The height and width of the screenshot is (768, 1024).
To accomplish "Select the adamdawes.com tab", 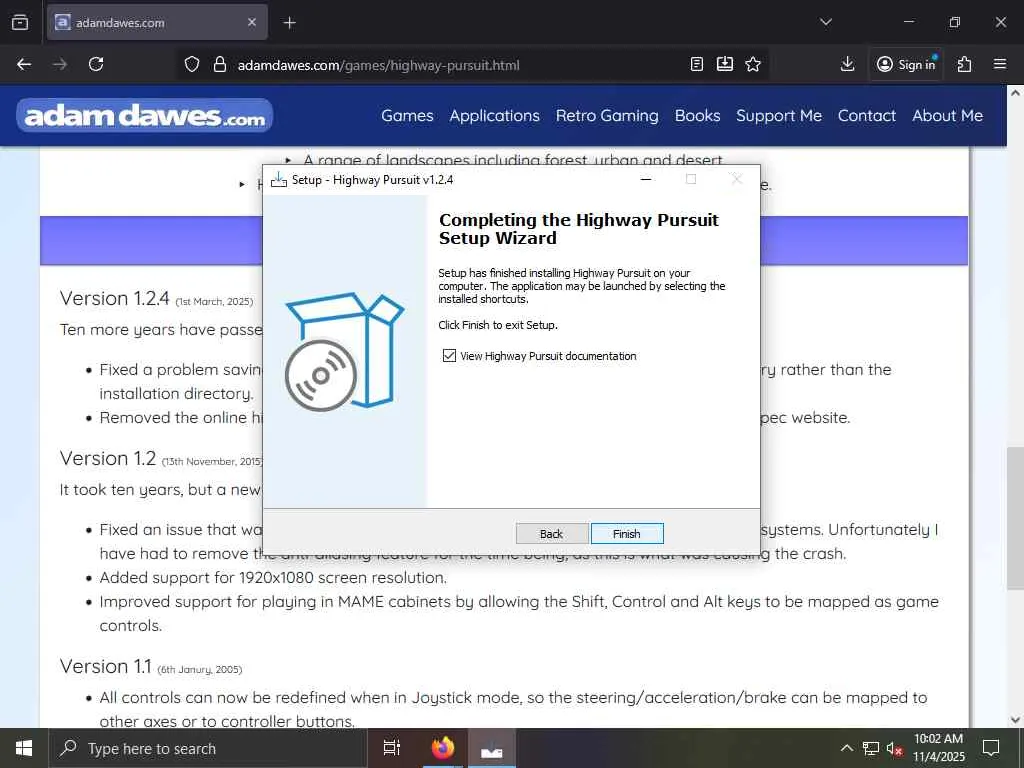I will [157, 22].
